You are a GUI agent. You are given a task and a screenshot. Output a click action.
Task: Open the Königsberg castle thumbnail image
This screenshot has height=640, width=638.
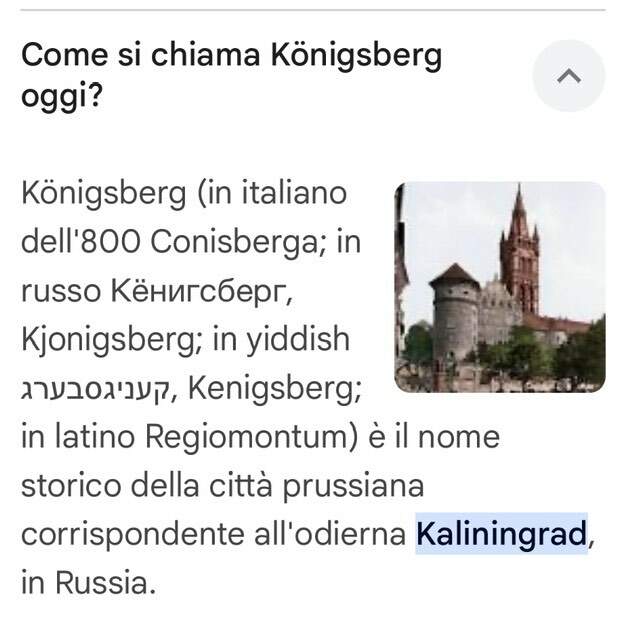[x=500, y=287]
